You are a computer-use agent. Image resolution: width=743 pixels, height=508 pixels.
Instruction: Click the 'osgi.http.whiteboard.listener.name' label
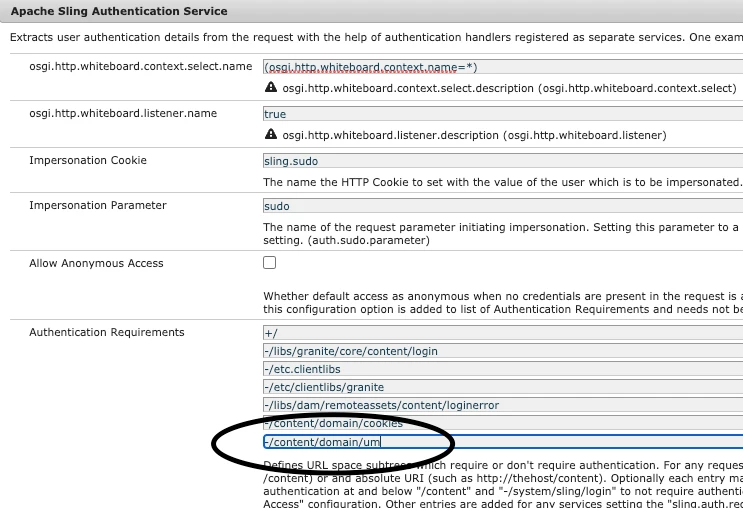click(x=123, y=113)
